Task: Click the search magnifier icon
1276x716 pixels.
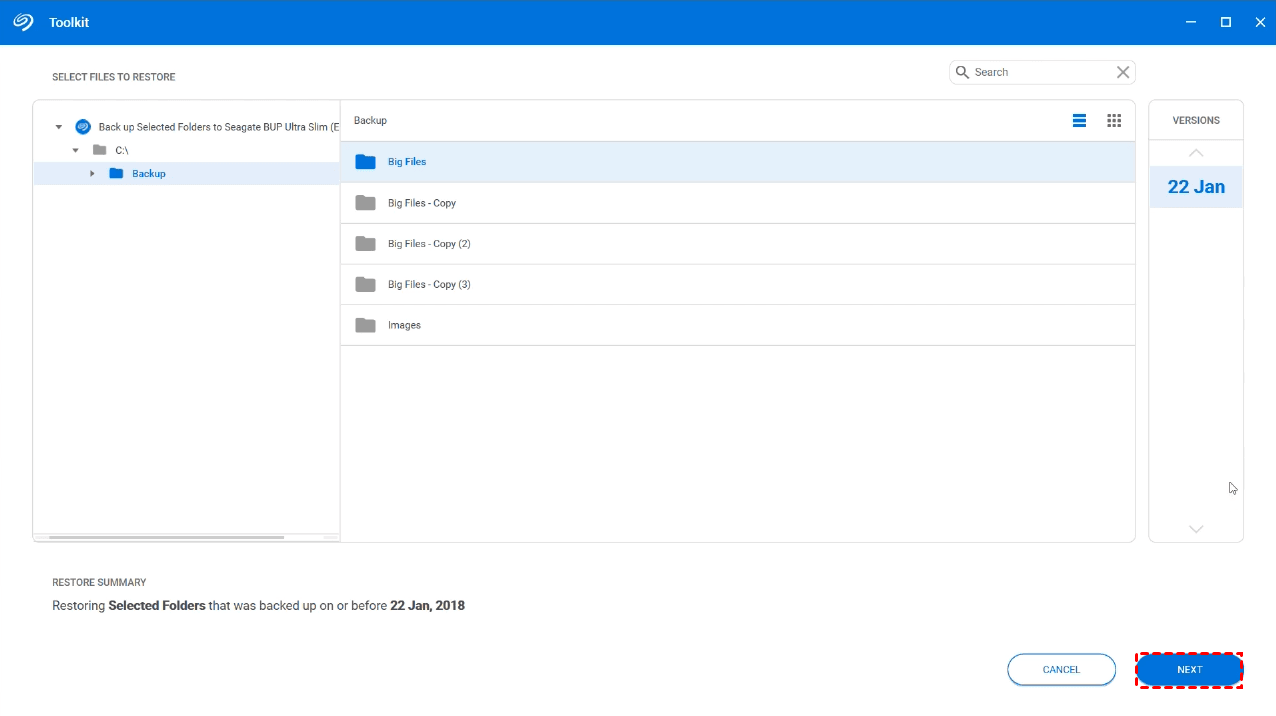Action: [x=961, y=71]
